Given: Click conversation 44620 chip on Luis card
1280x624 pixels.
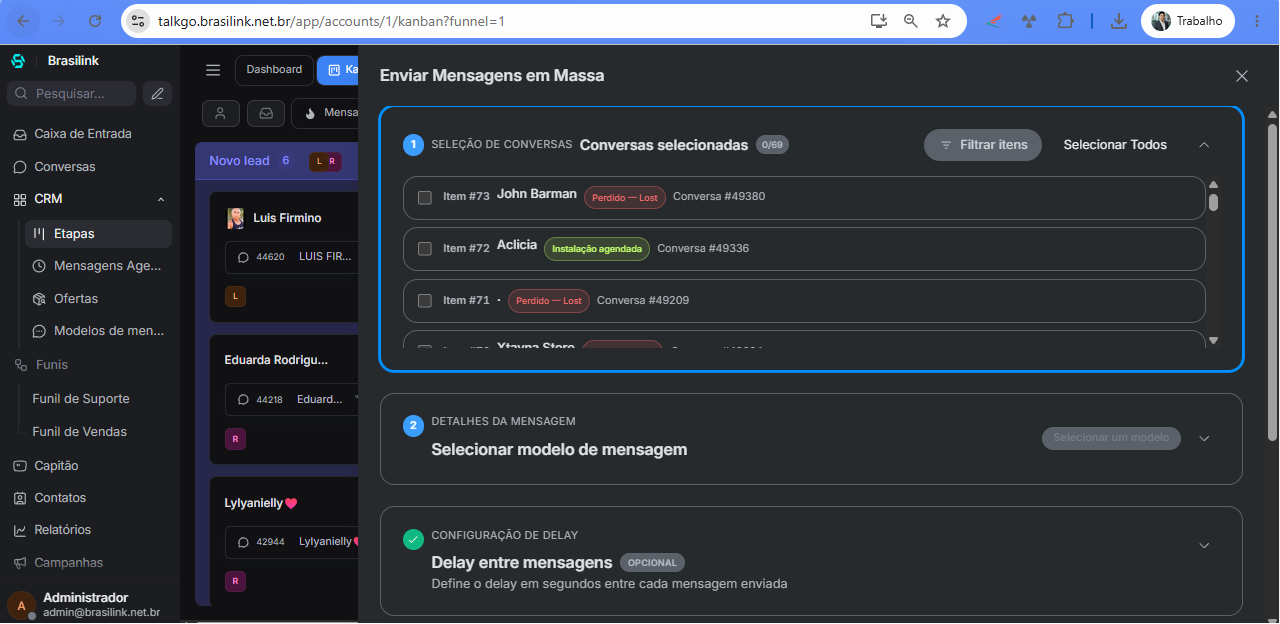Looking at the screenshot, I should point(292,257).
